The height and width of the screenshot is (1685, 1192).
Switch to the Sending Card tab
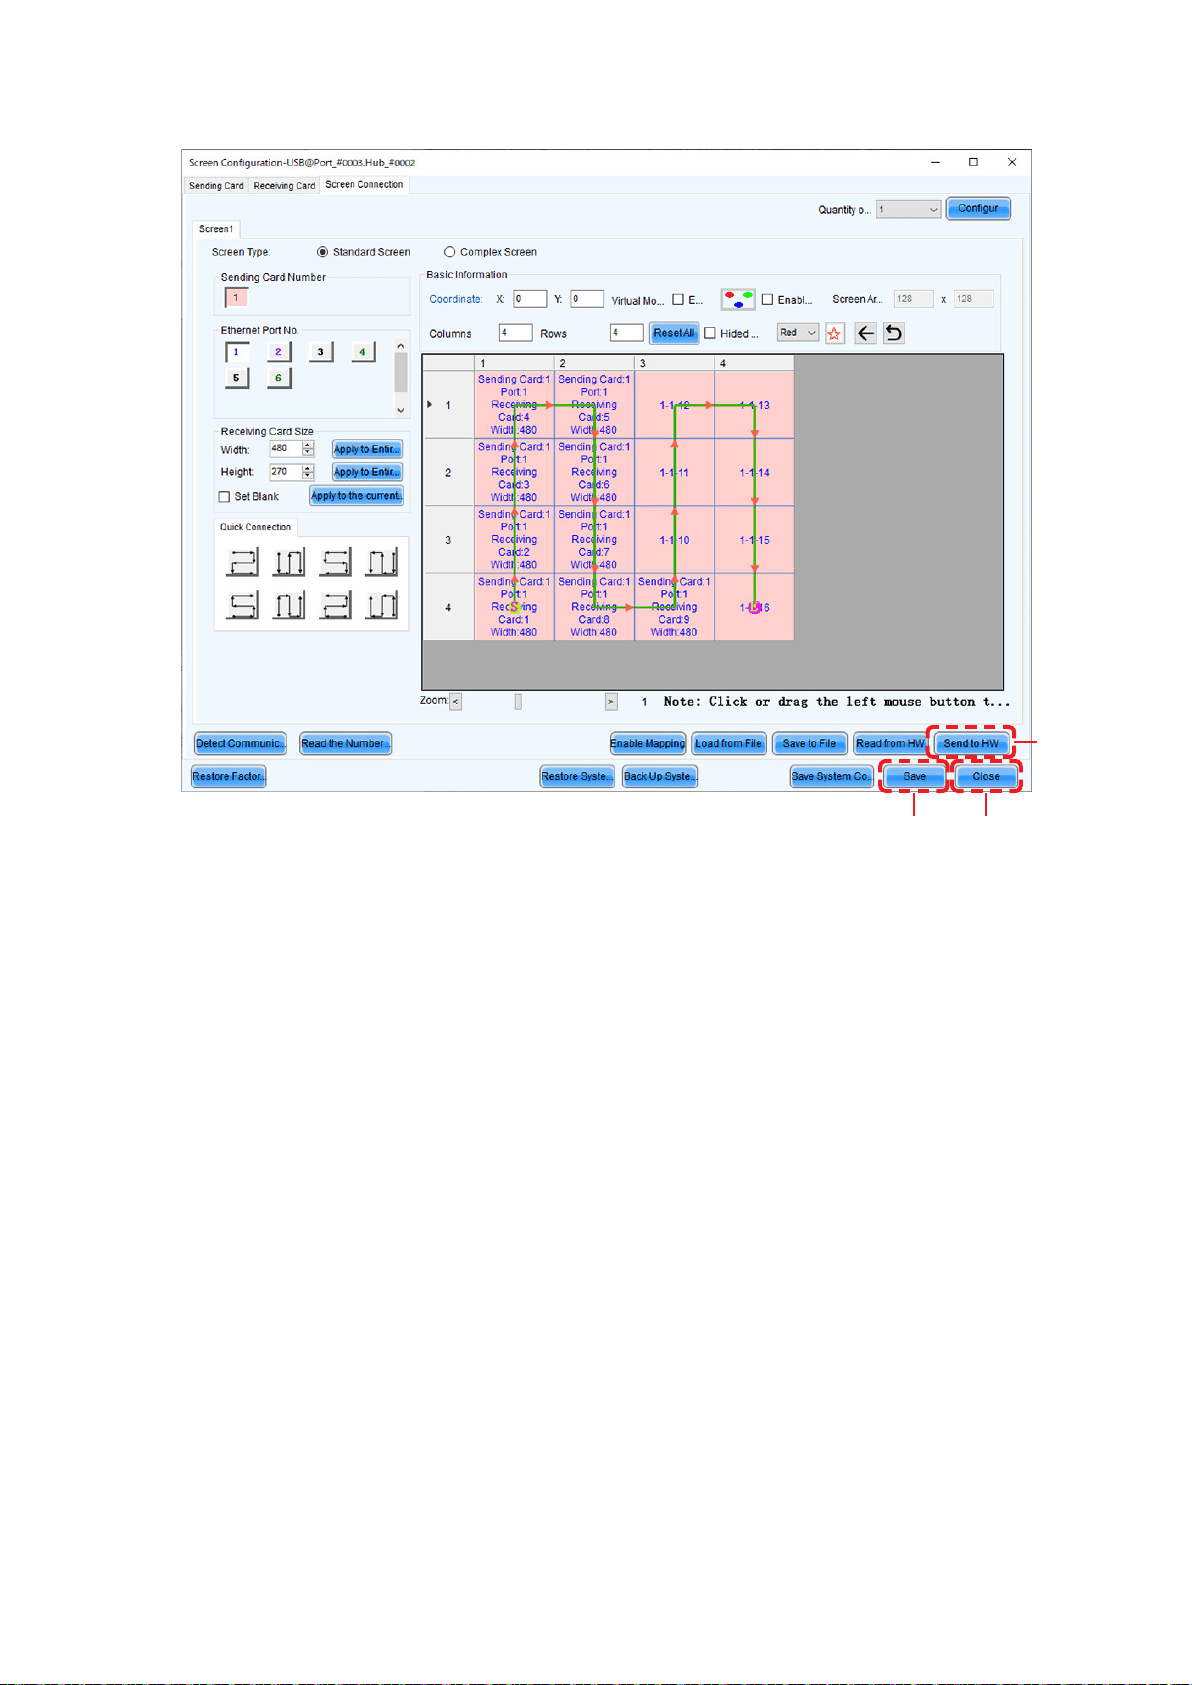pyautogui.click(x=216, y=186)
